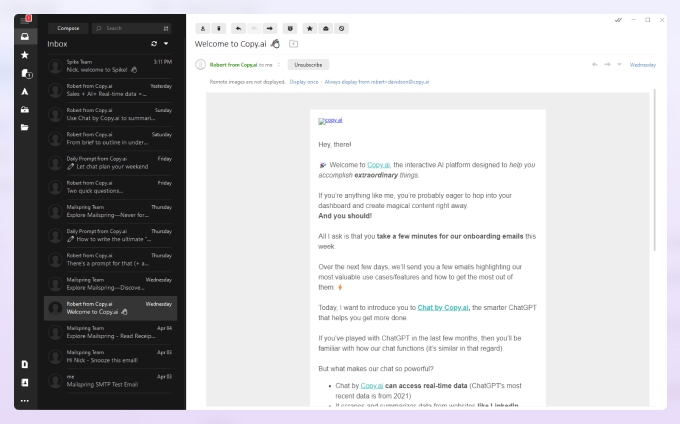Open the Sent paper-plane icon in sidebar
The height and width of the screenshot is (424, 680).
click(x=25, y=91)
